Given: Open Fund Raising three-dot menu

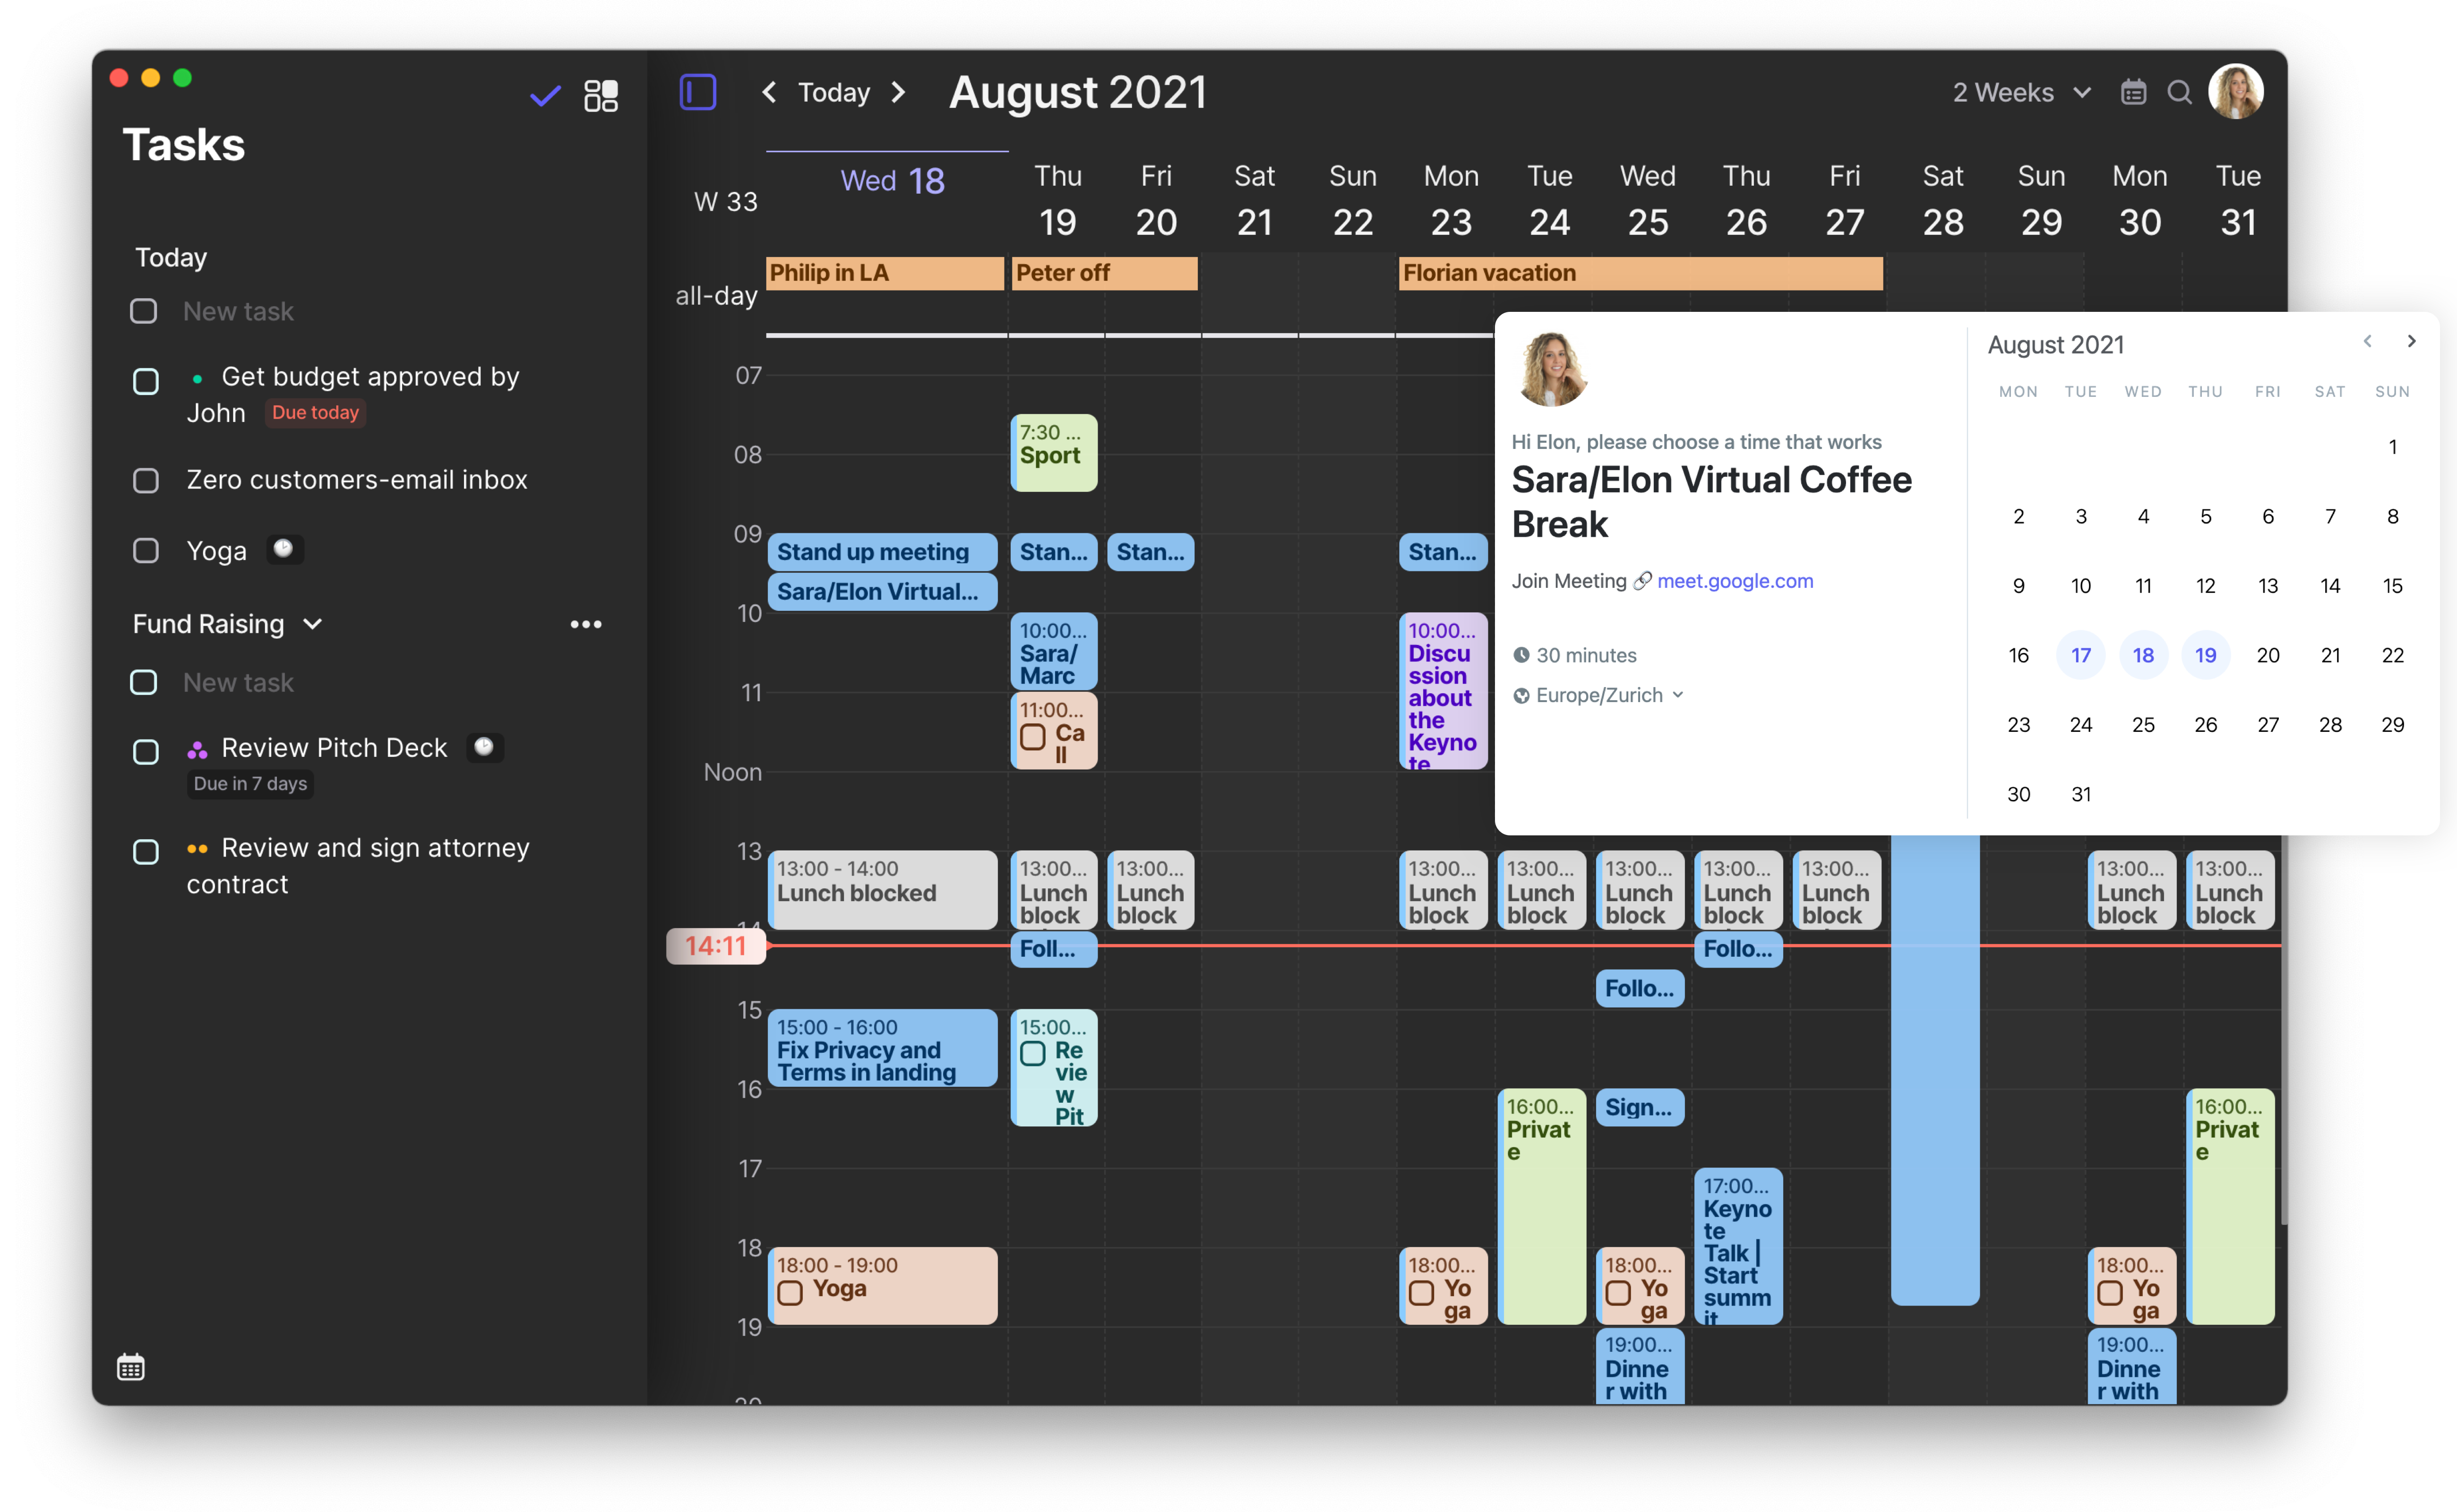Looking at the screenshot, I should (586, 624).
